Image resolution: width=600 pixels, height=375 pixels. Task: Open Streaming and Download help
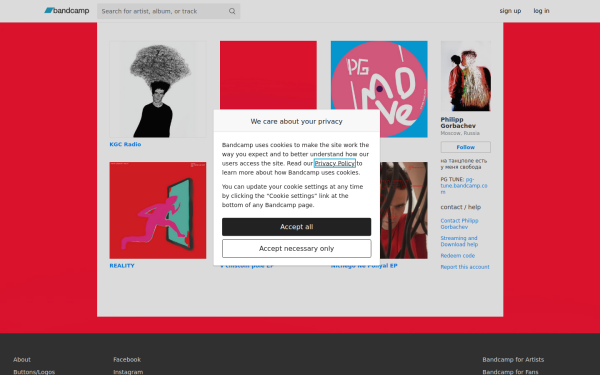[459, 241]
